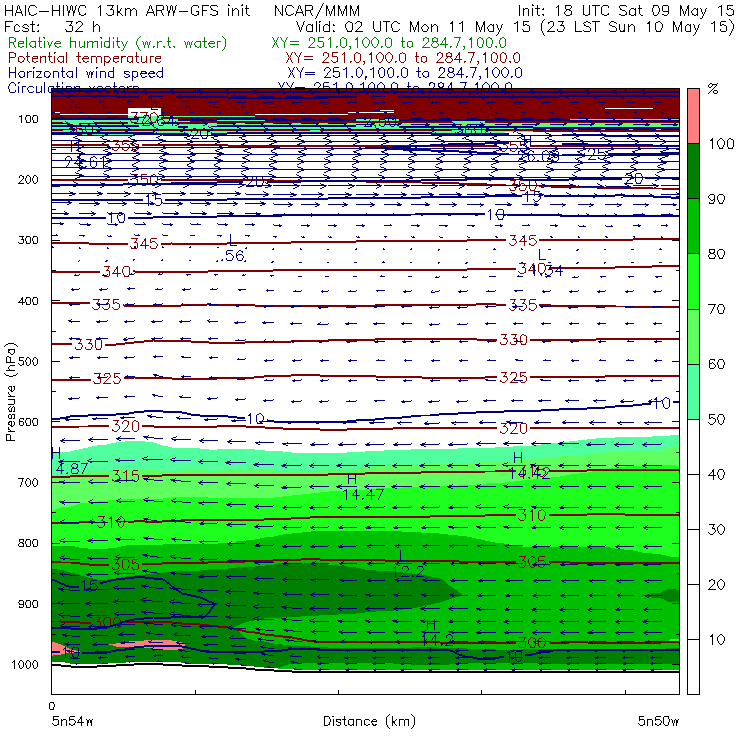Screen dimensions: 740x740
Task: Click the 'Fcst: 32 h' forecast hour text
Action: click(52, 26)
